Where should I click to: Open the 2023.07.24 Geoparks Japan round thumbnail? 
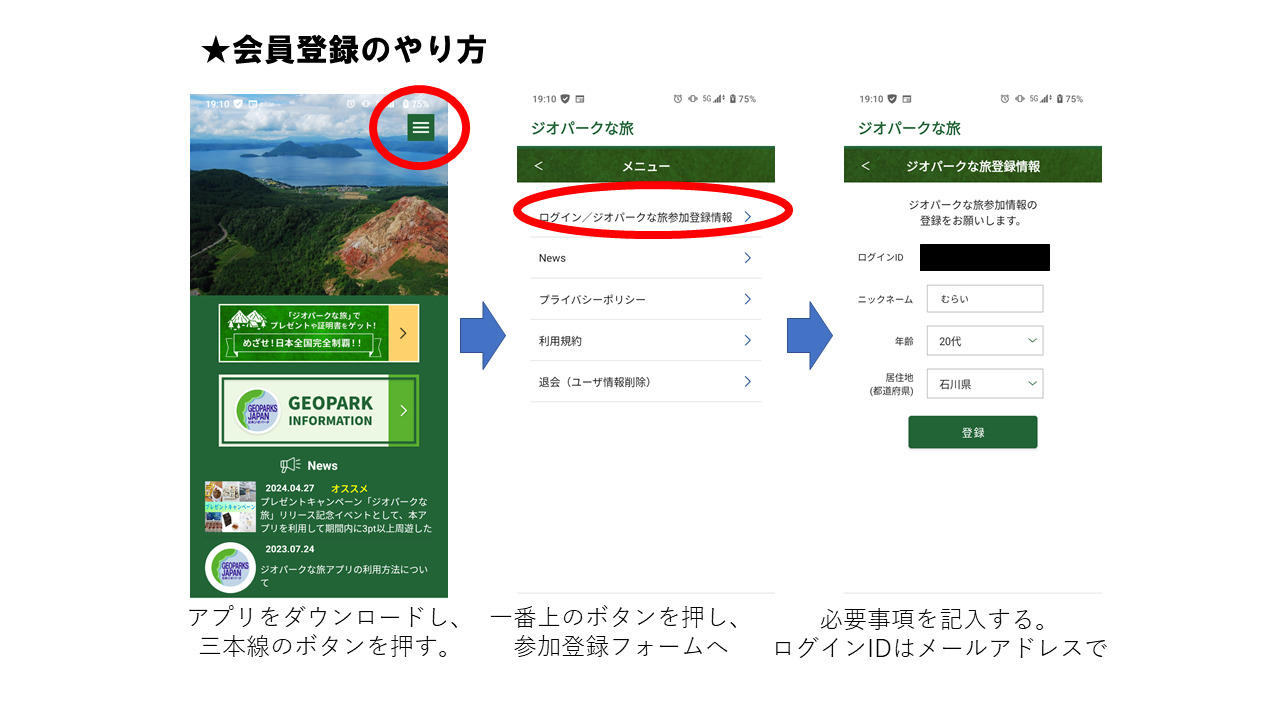230,567
